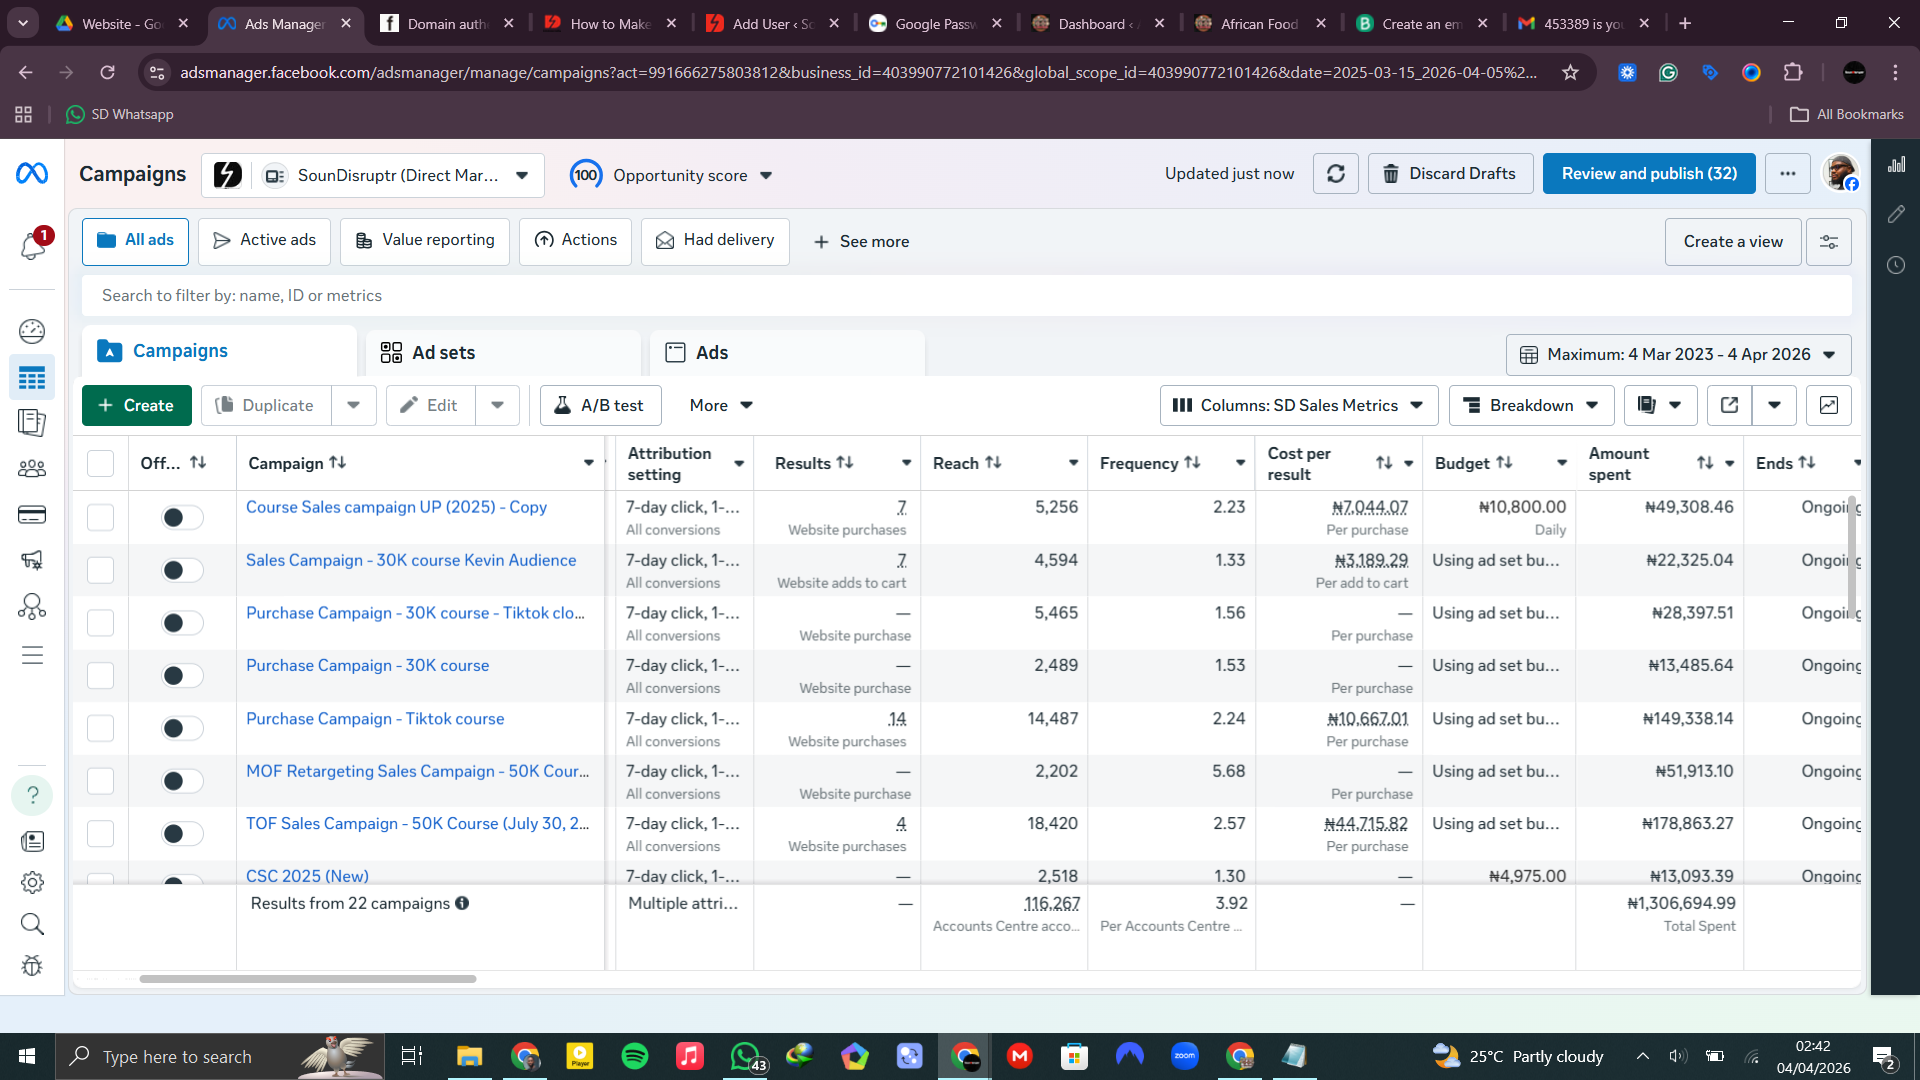This screenshot has height=1080, width=1920.
Task: Click the A/B test button
Action: point(600,405)
